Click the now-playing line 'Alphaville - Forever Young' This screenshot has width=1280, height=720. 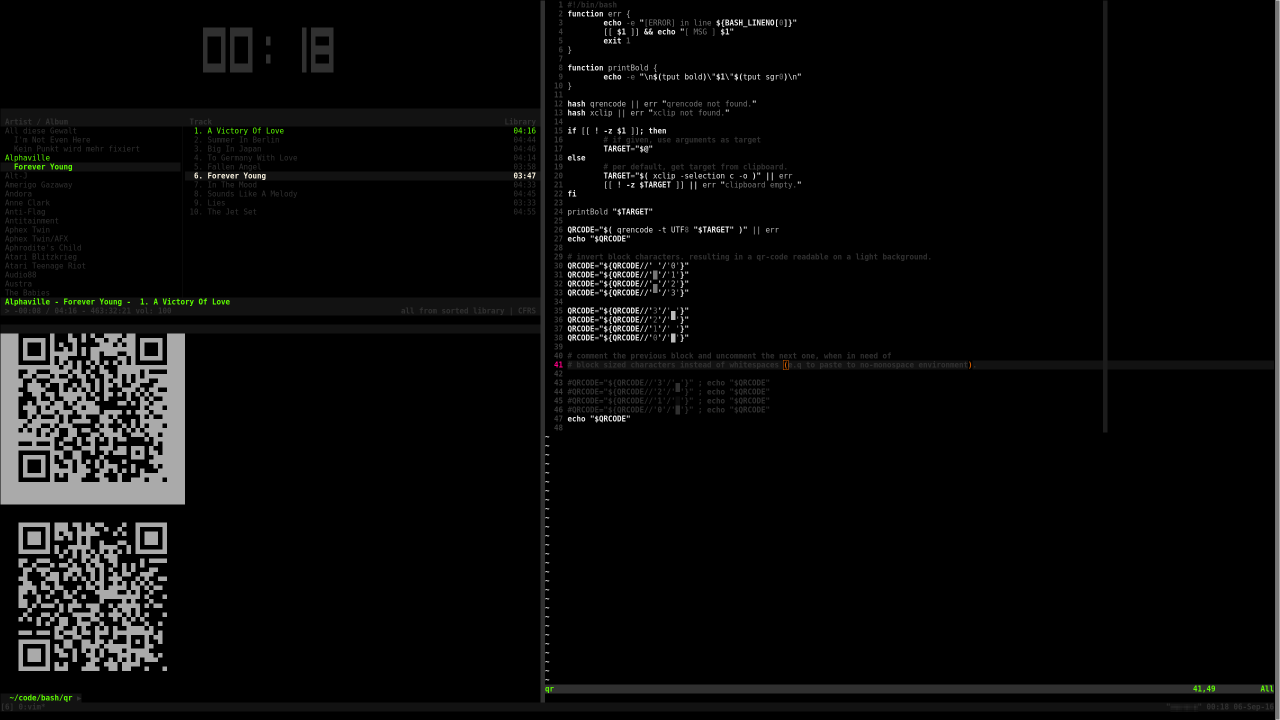pos(117,302)
